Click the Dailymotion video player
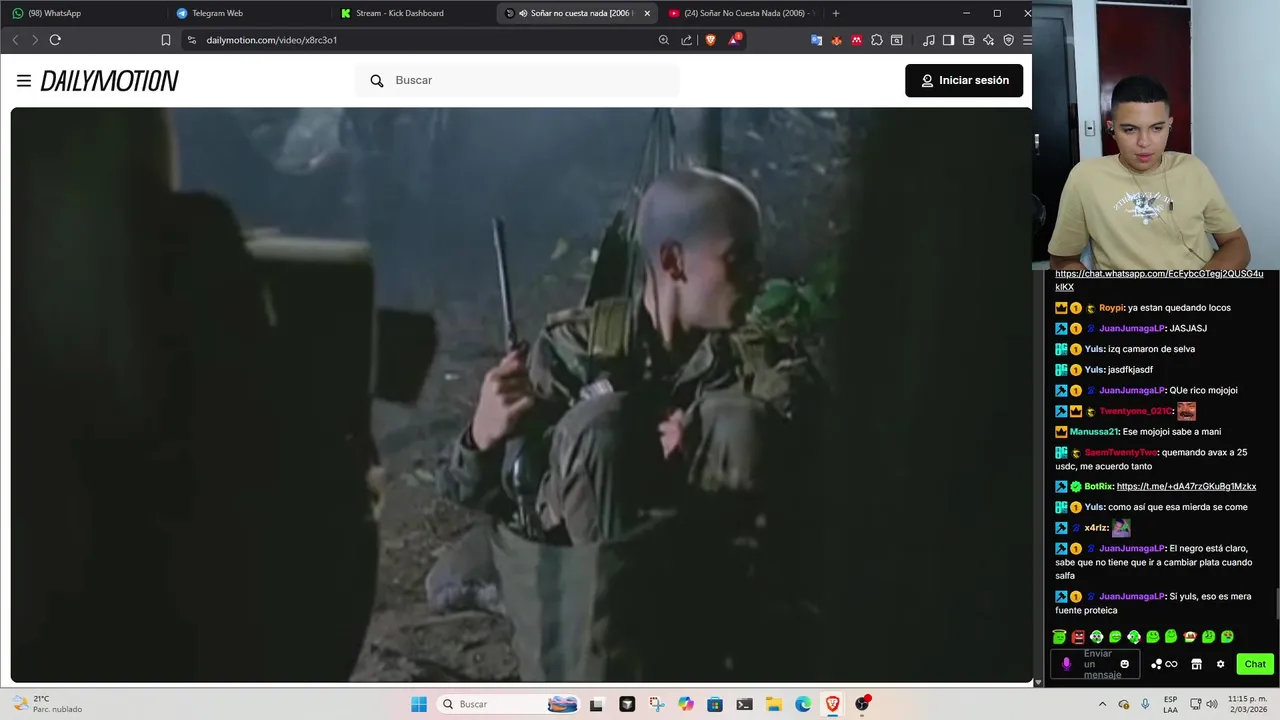 [520, 395]
